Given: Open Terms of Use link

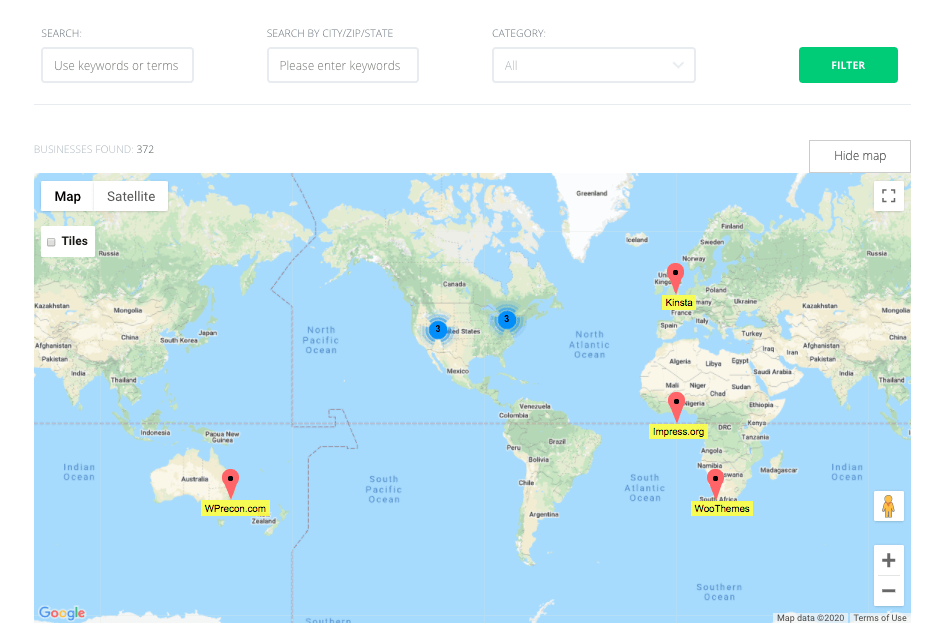Looking at the screenshot, I should tap(879, 618).
